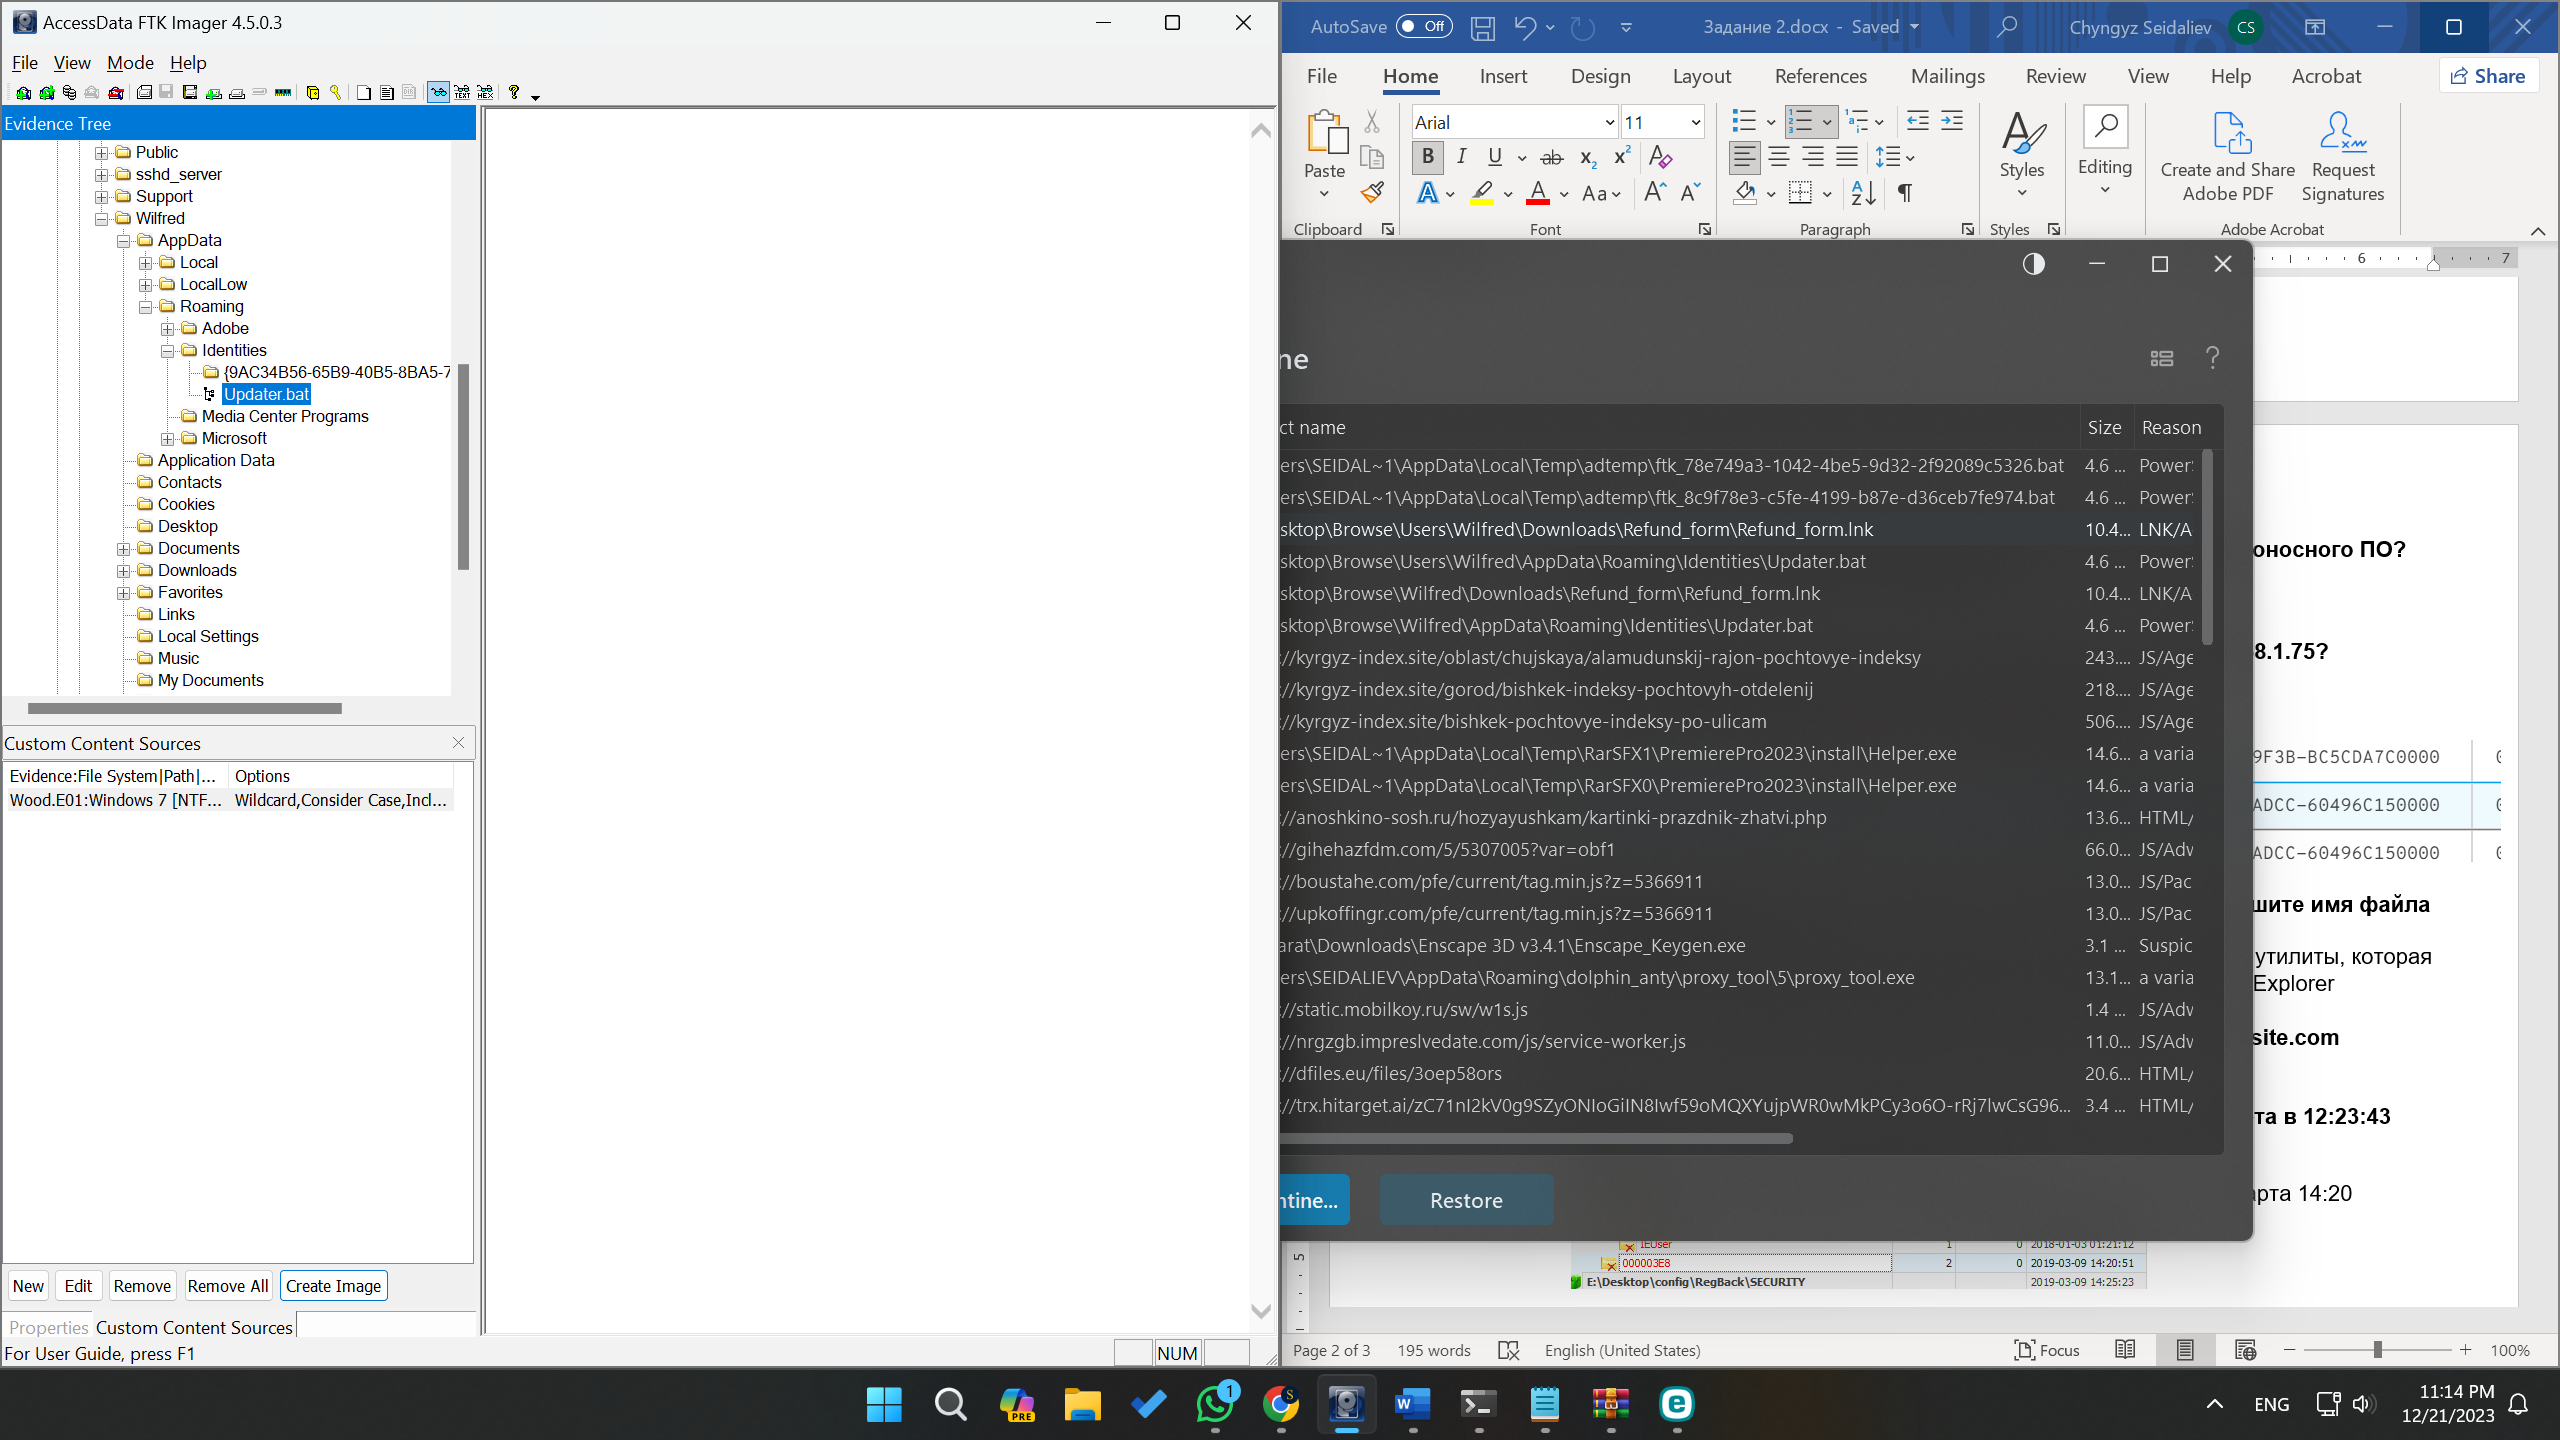Toggle Bold formatting in Word
Image resolution: width=2560 pixels, height=1440 pixels.
pos(1427,157)
